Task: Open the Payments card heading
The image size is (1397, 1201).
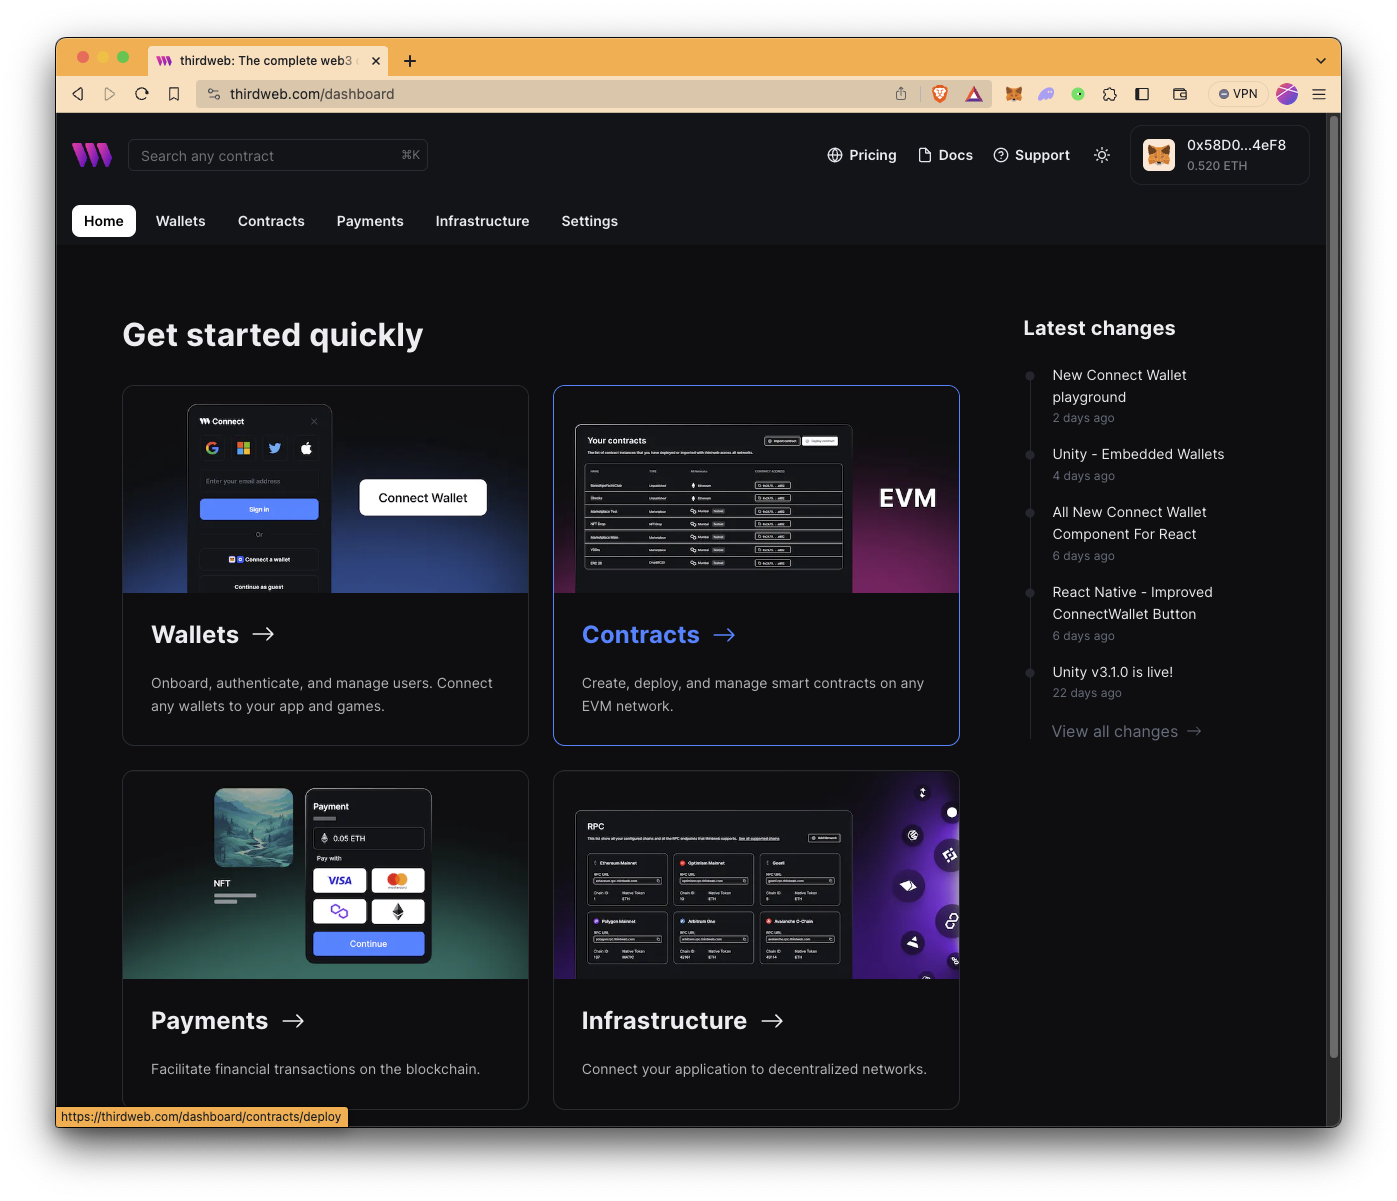Action: tap(228, 1021)
